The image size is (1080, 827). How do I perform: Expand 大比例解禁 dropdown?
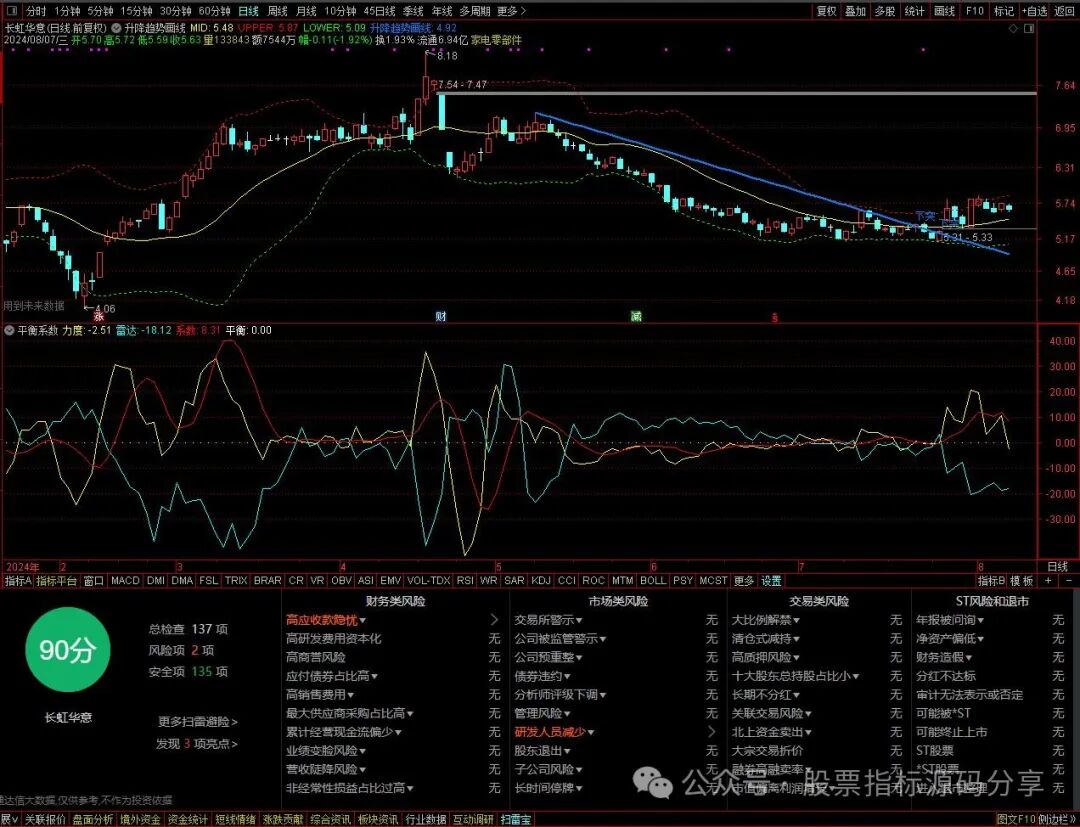pyautogui.click(x=766, y=620)
